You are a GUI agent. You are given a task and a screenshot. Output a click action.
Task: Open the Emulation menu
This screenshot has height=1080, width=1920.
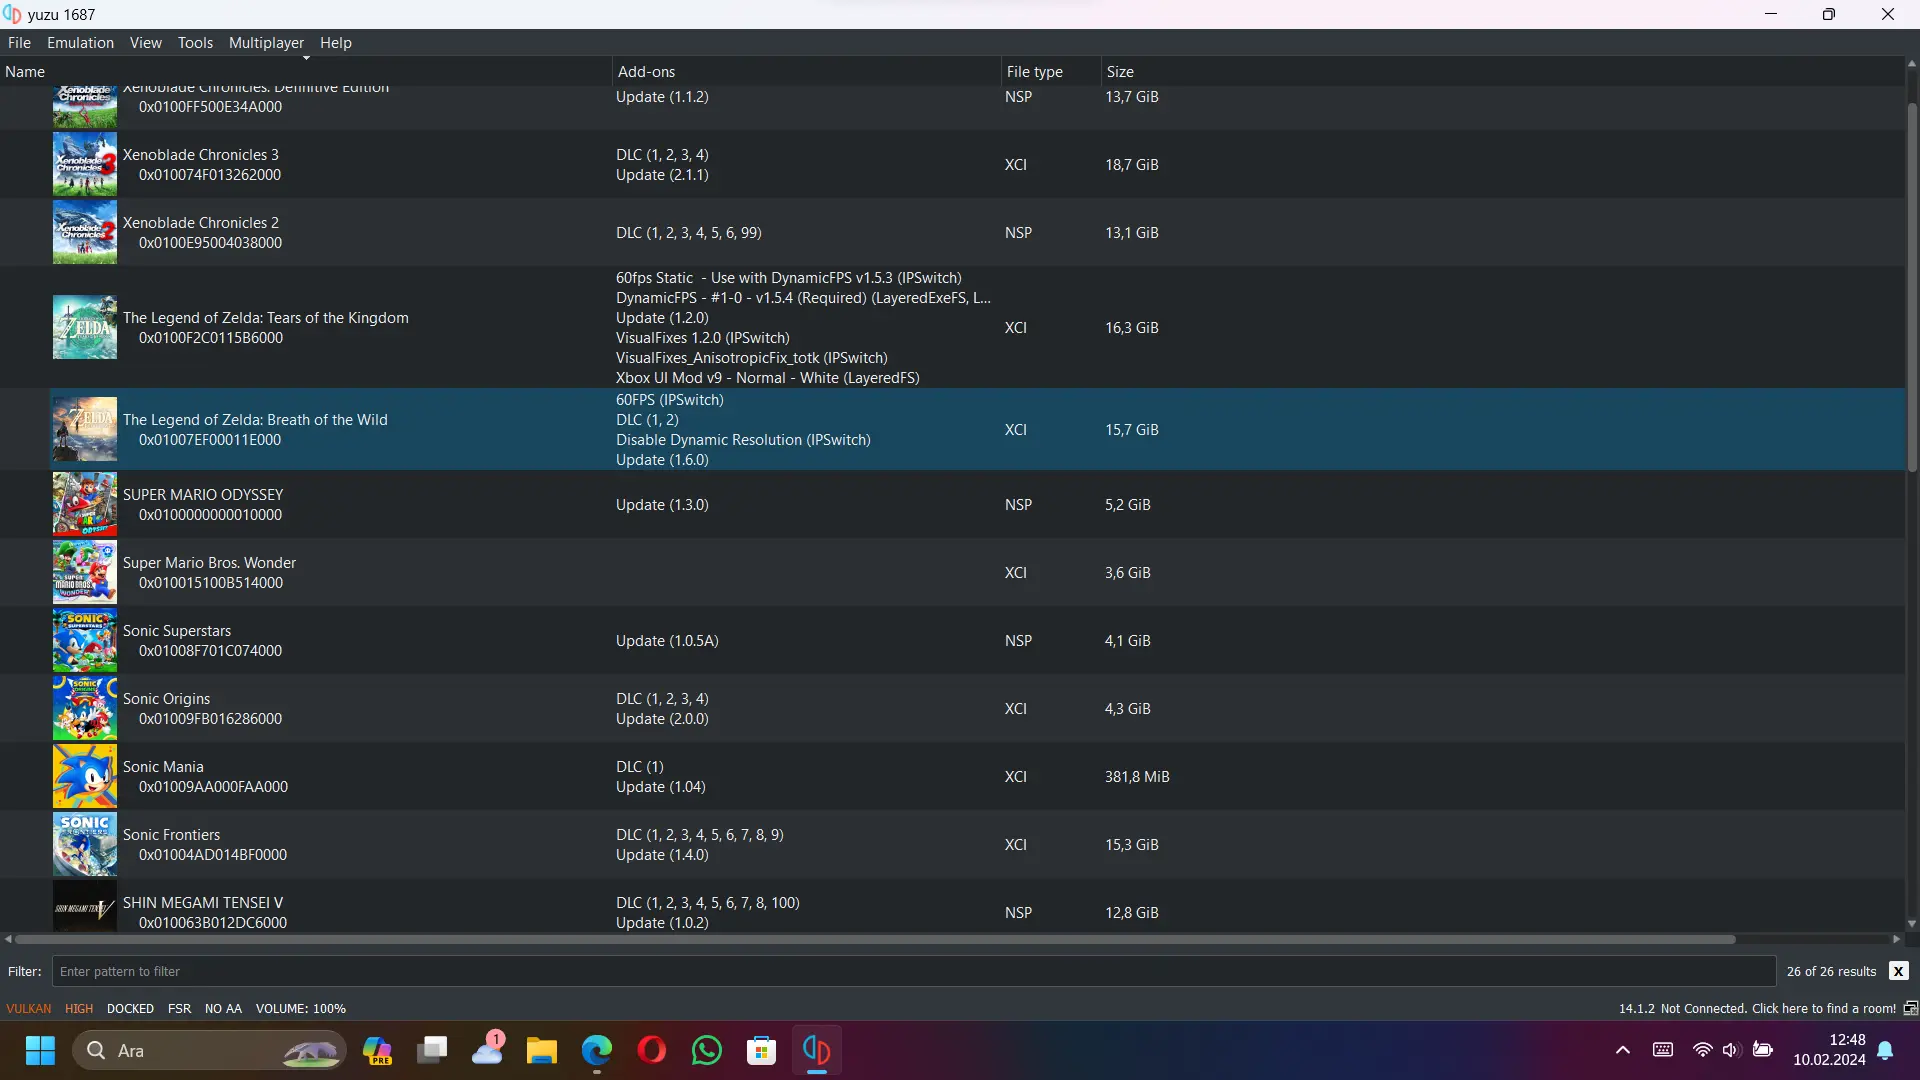coord(80,43)
